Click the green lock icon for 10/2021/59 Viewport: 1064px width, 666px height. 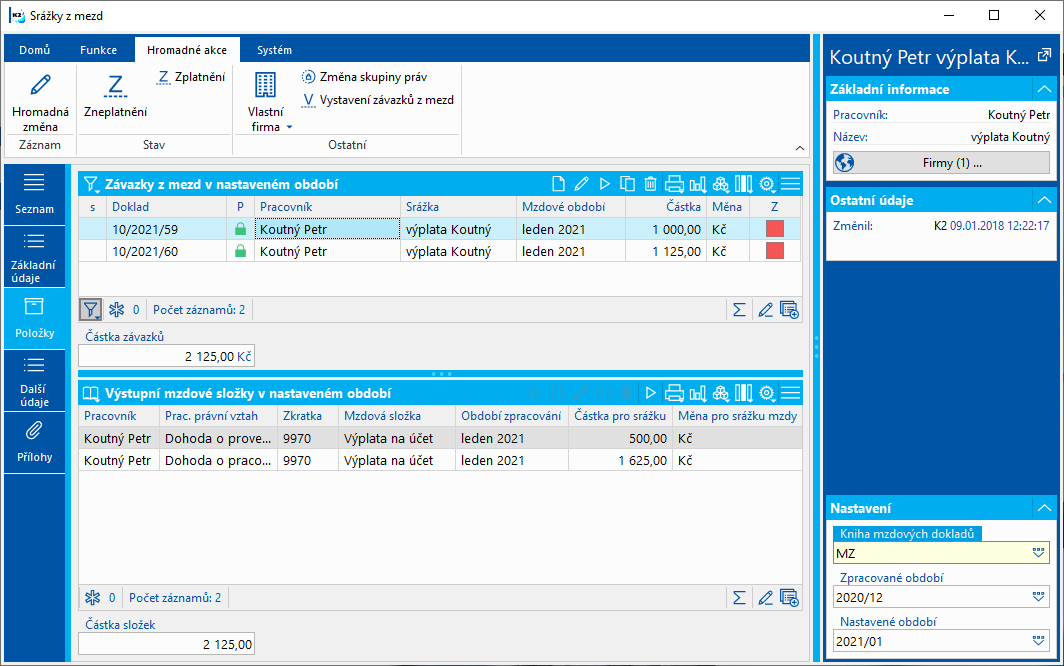pos(240,229)
